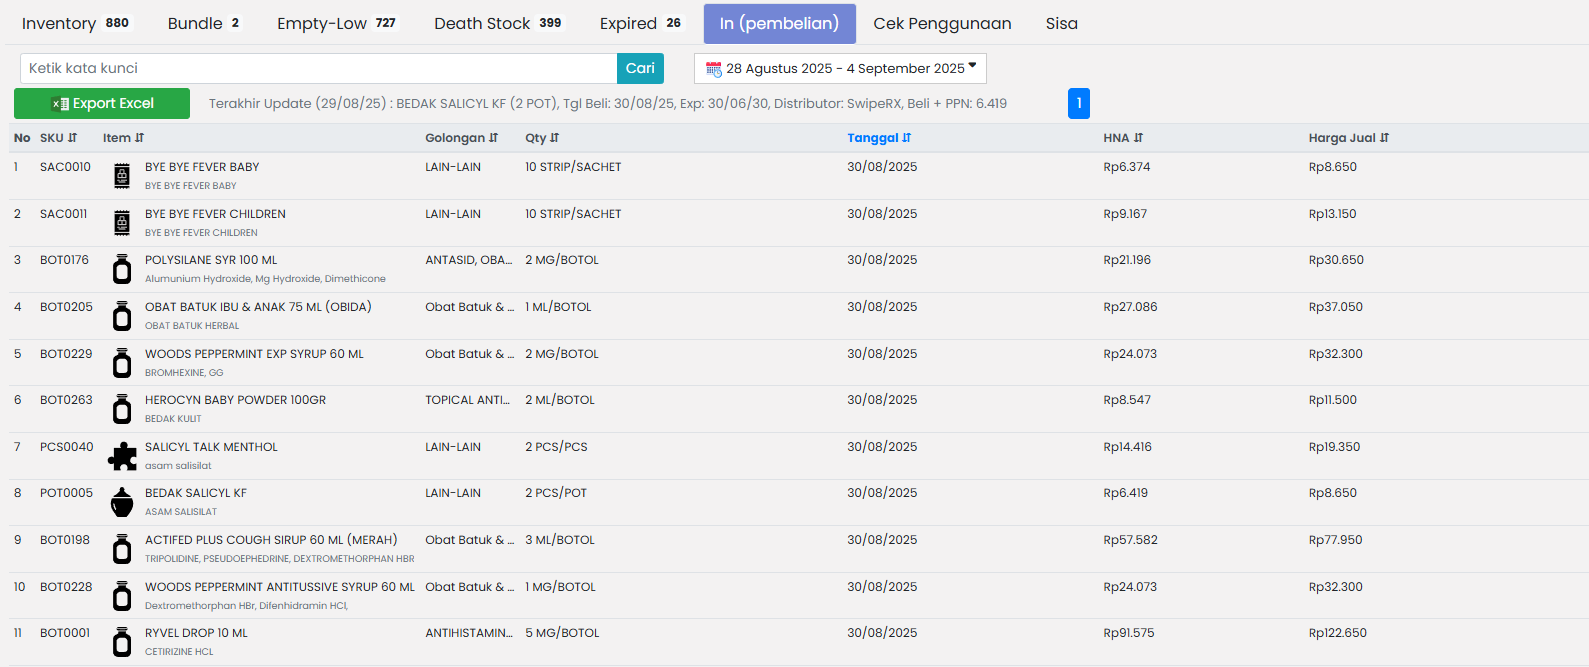Open the Expired tab
1589x667 pixels.
[640, 23]
